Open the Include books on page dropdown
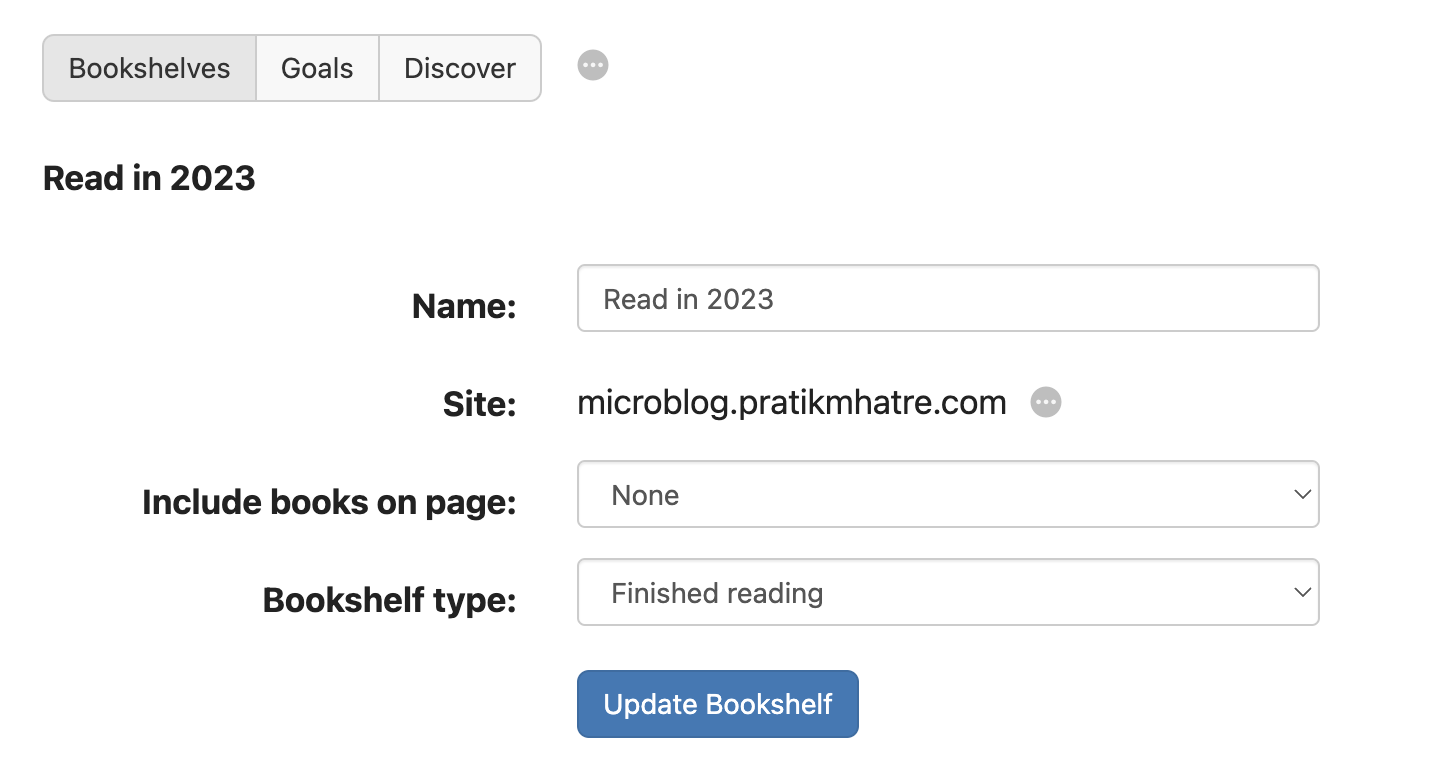The width and height of the screenshot is (1440, 780). 948,494
